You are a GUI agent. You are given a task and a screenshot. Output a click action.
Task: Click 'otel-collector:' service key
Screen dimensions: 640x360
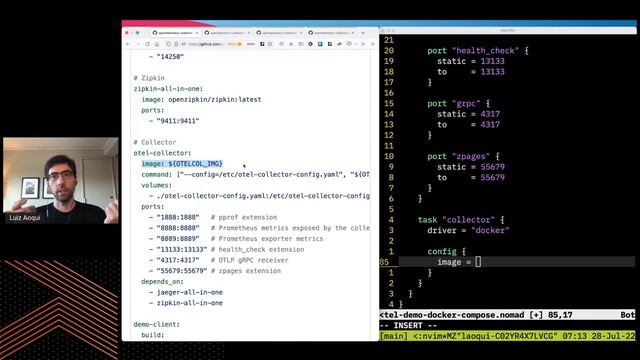point(162,153)
